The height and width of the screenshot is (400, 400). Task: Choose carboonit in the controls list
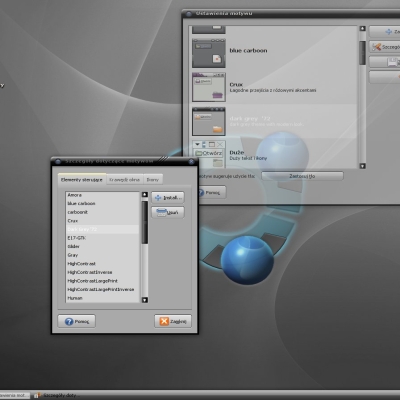(x=102, y=212)
